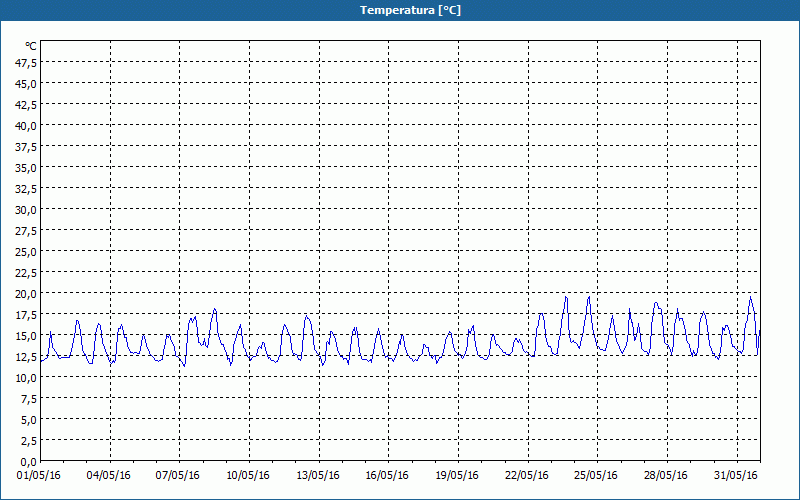The height and width of the screenshot is (500, 800).
Task: Click the 01/05/16 date label
Action: pos(39,476)
